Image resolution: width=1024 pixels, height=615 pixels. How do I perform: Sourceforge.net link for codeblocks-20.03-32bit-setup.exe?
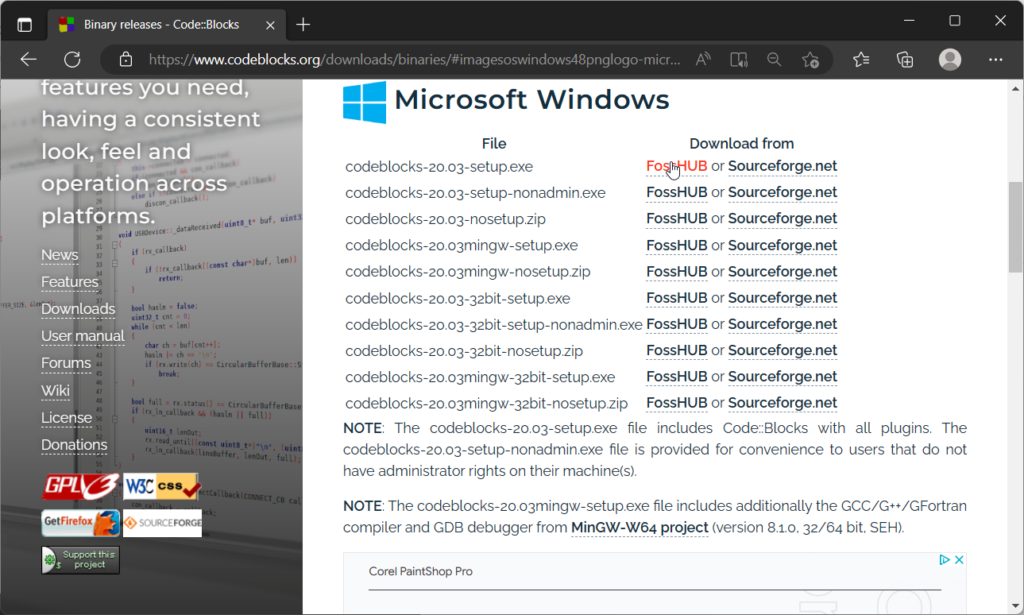pyautogui.click(x=782, y=298)
